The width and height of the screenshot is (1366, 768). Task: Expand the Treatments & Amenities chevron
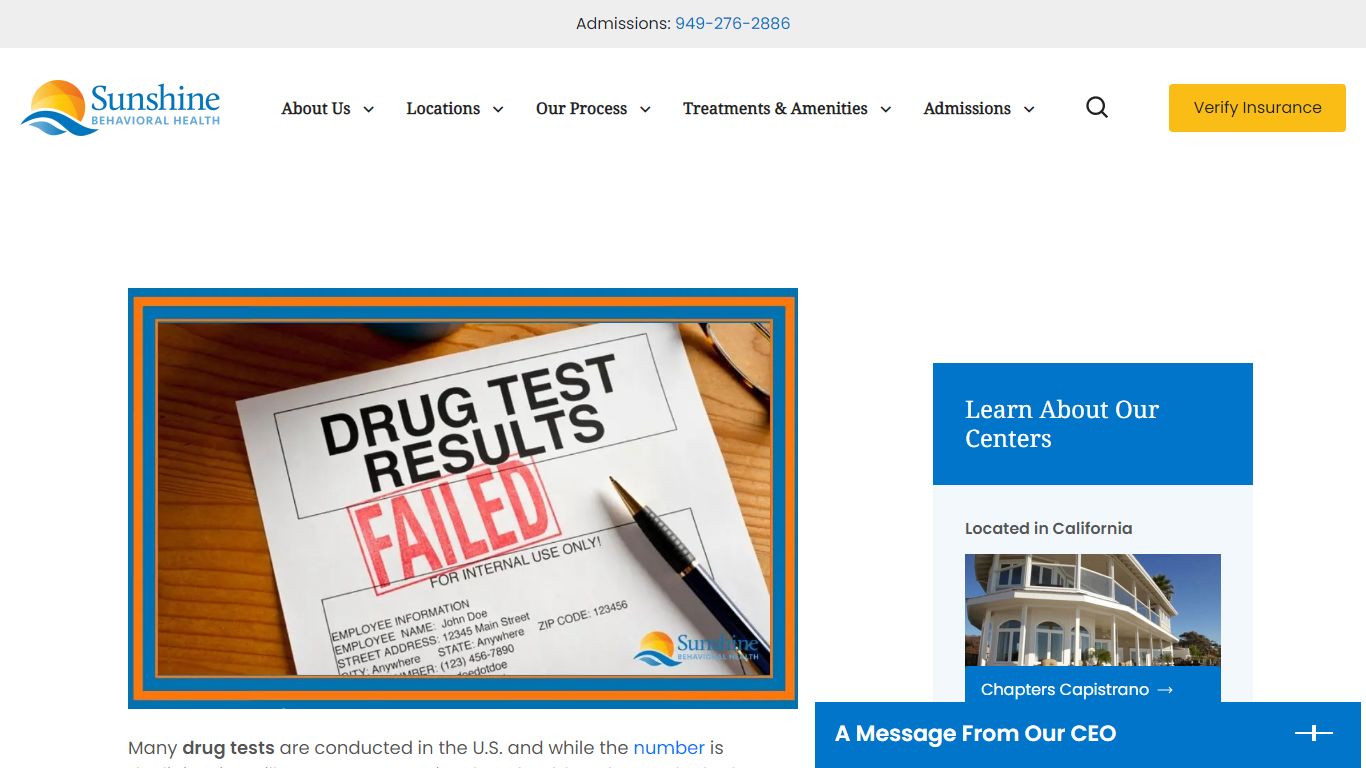click(885, 109)
